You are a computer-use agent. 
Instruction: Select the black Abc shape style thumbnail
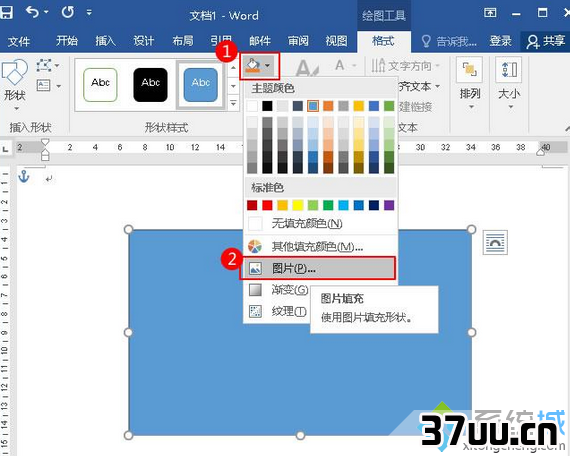click(x=150, y=85)
